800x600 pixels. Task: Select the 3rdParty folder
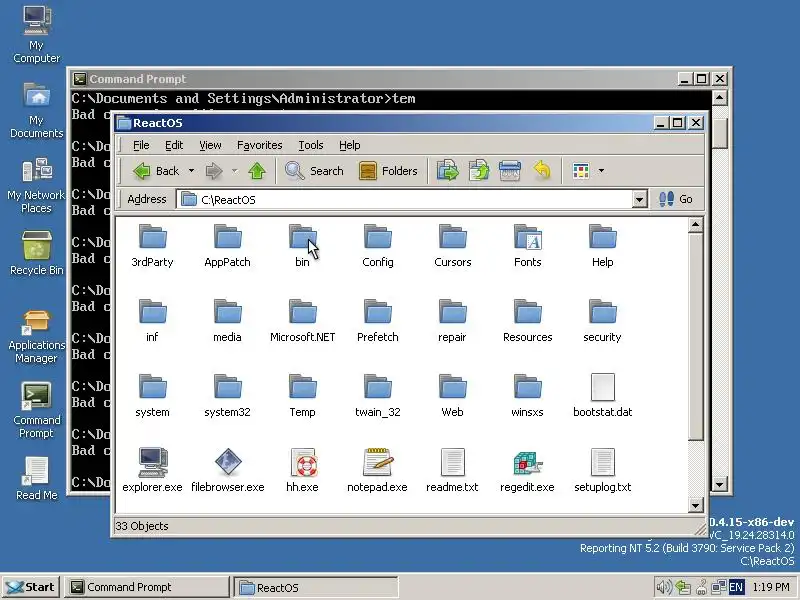pyautogui.click(x=152, y=246)
